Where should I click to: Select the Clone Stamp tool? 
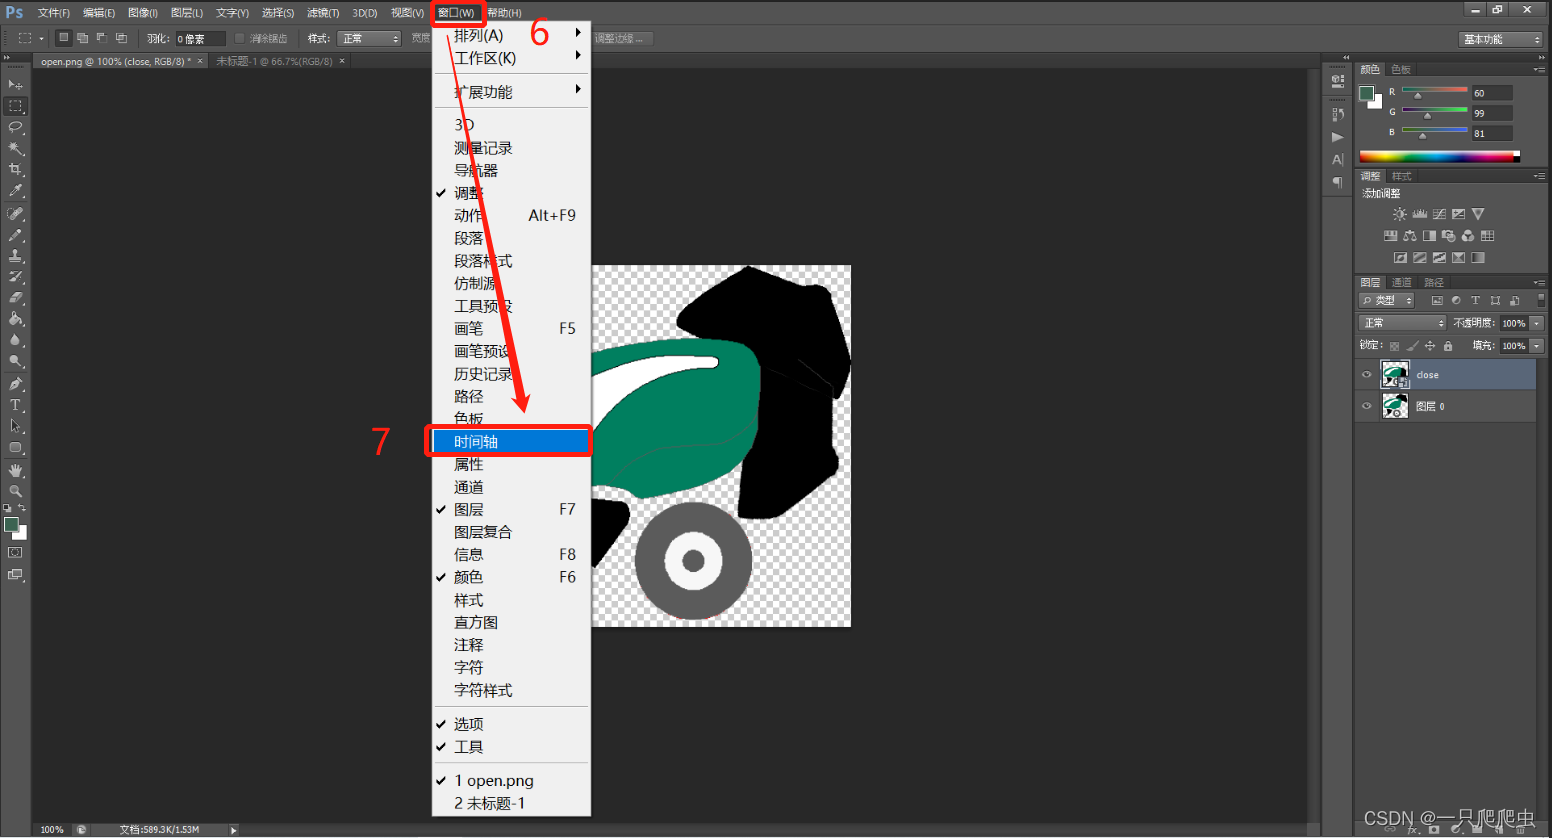(15, 256)
